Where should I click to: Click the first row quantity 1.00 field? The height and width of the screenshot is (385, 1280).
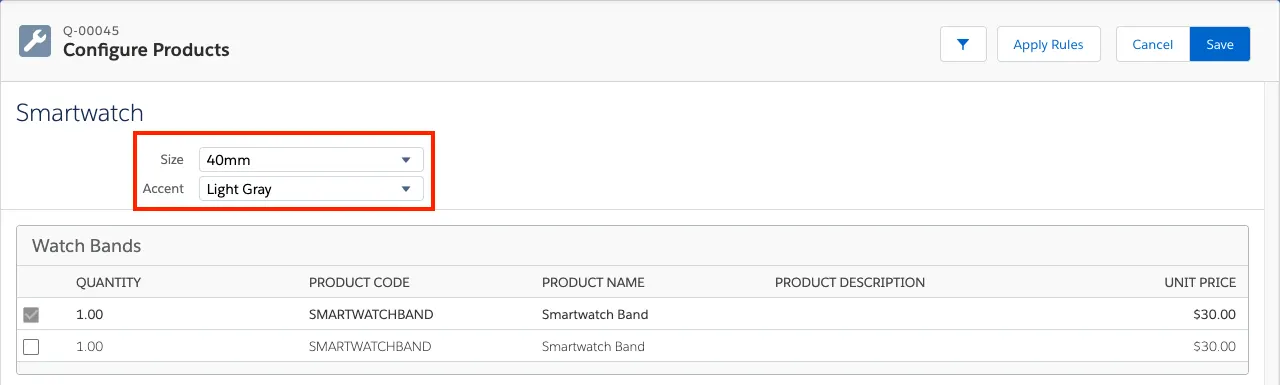[90, 314]
